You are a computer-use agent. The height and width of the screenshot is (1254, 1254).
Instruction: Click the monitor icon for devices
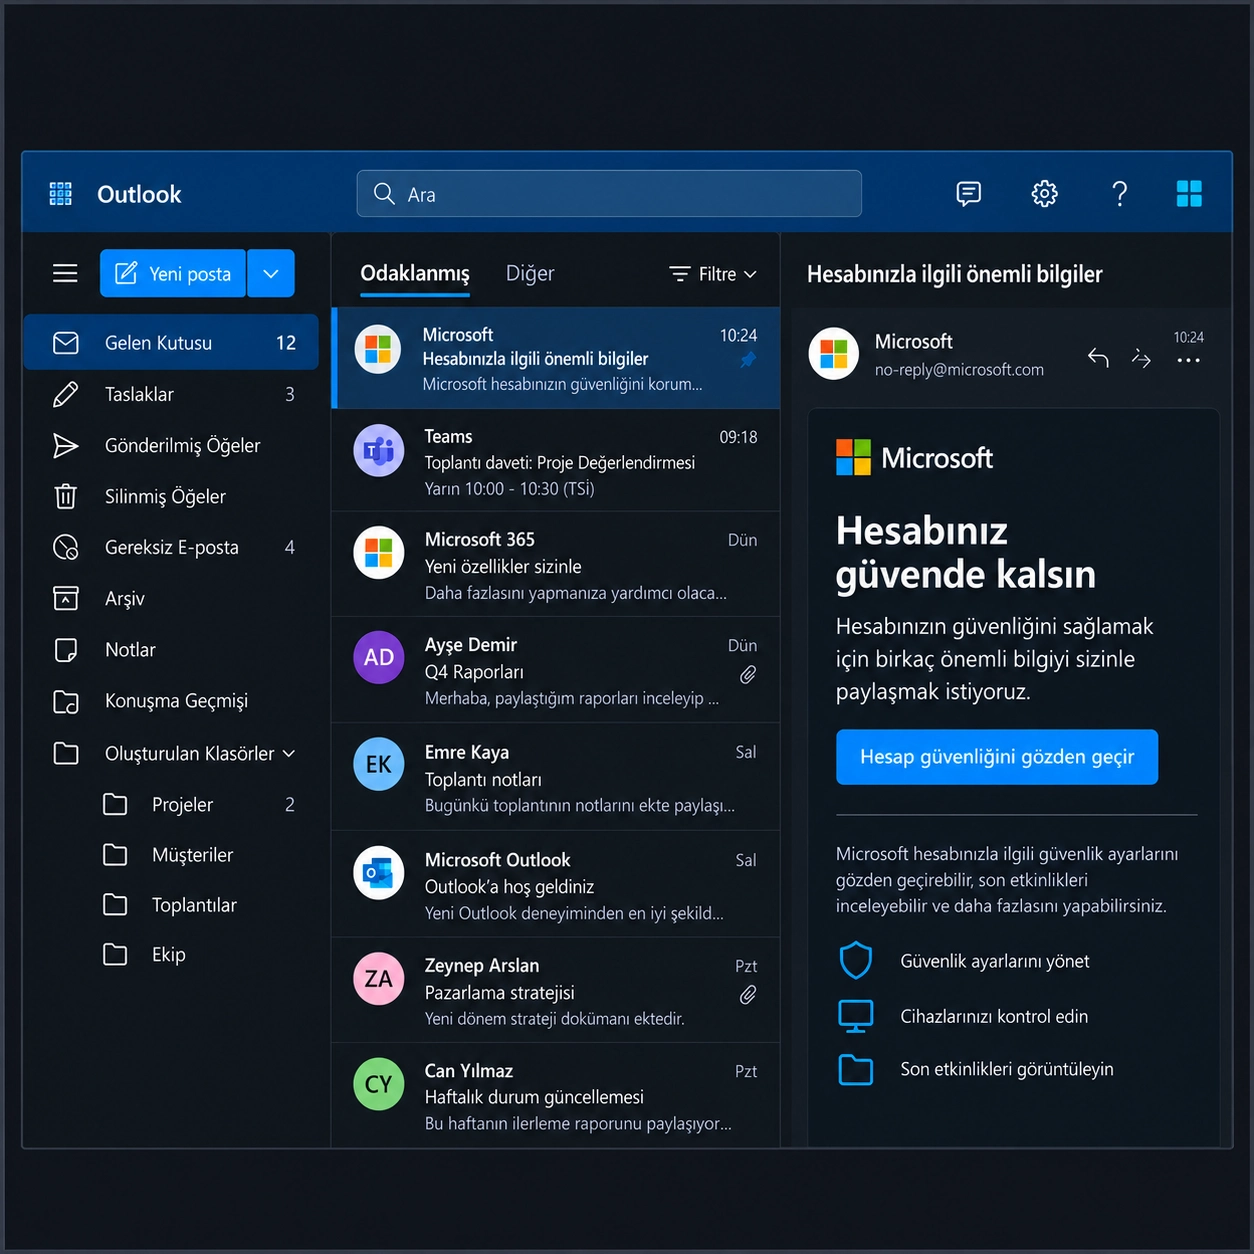[x=856, y=1016]
